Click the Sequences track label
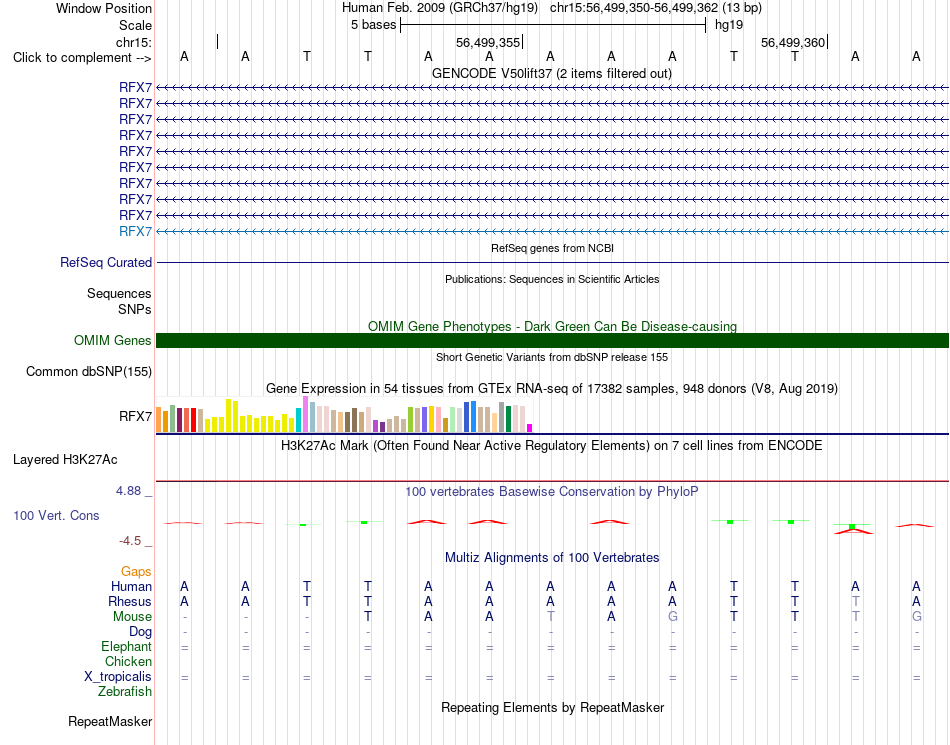Image resolution: width=950 pixels, height=745 pixels. pos(119,294)
